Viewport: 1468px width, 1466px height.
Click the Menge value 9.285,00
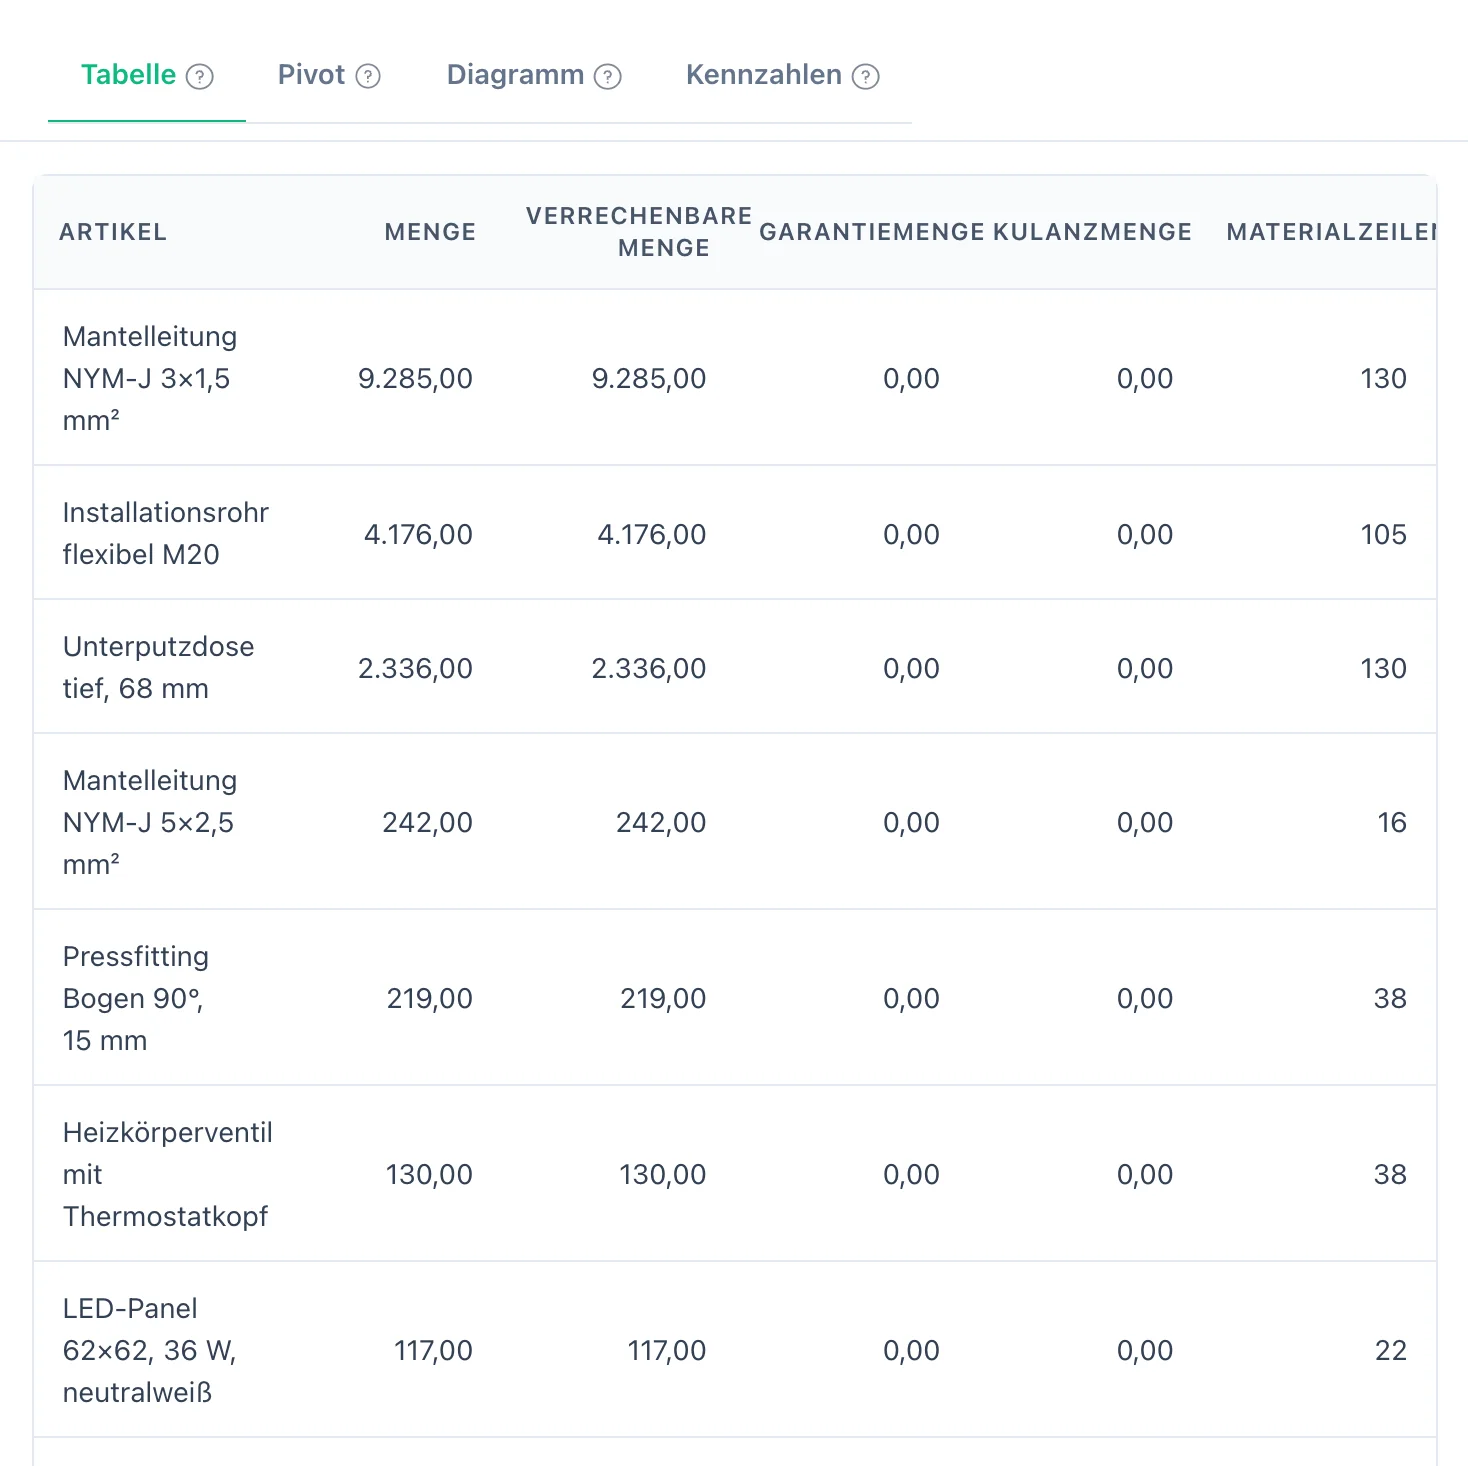tap(415, 378)
